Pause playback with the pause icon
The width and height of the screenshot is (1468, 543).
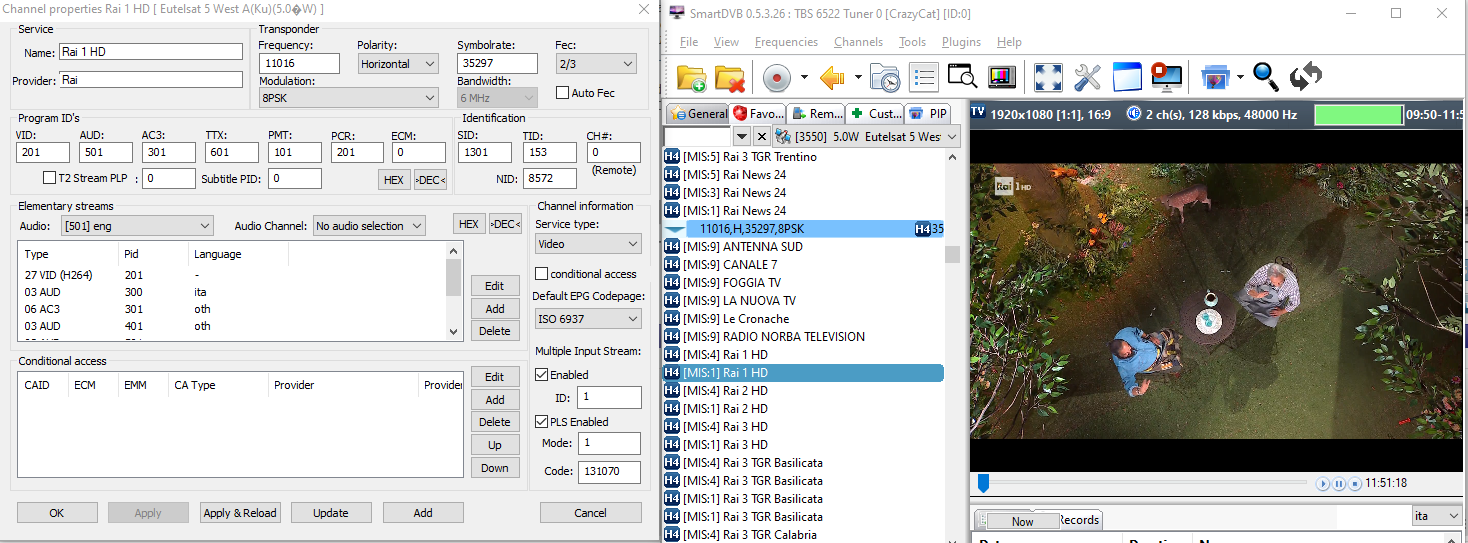coord(1339,484)
